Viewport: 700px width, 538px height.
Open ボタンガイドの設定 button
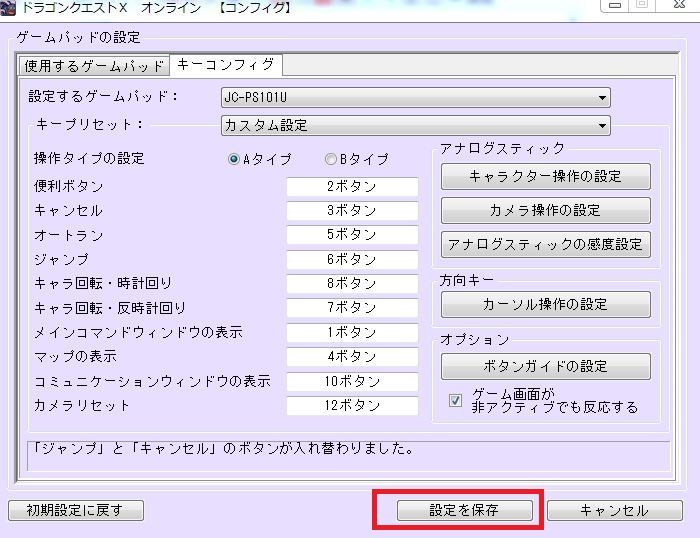point(546,367)
